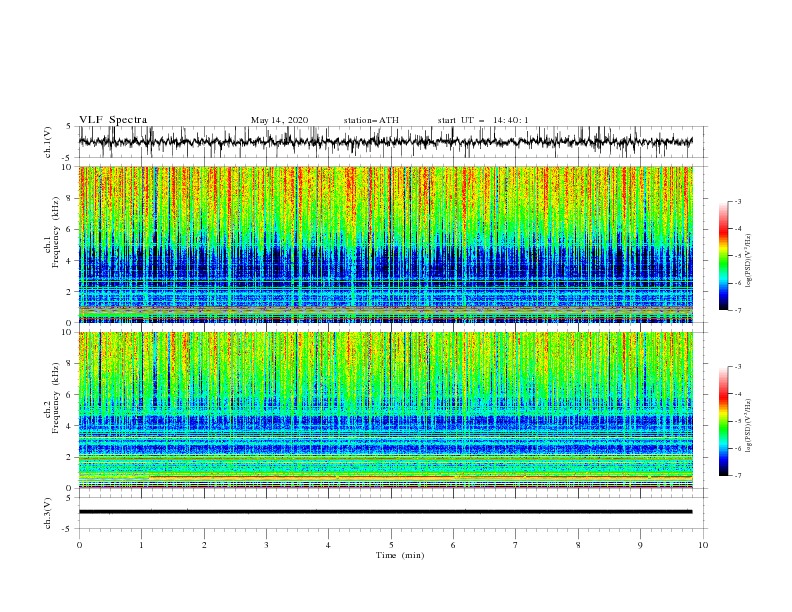Click inside the ch.2 spectrogram panel
Screen dimensions: 792x612
tap(386, 410)
